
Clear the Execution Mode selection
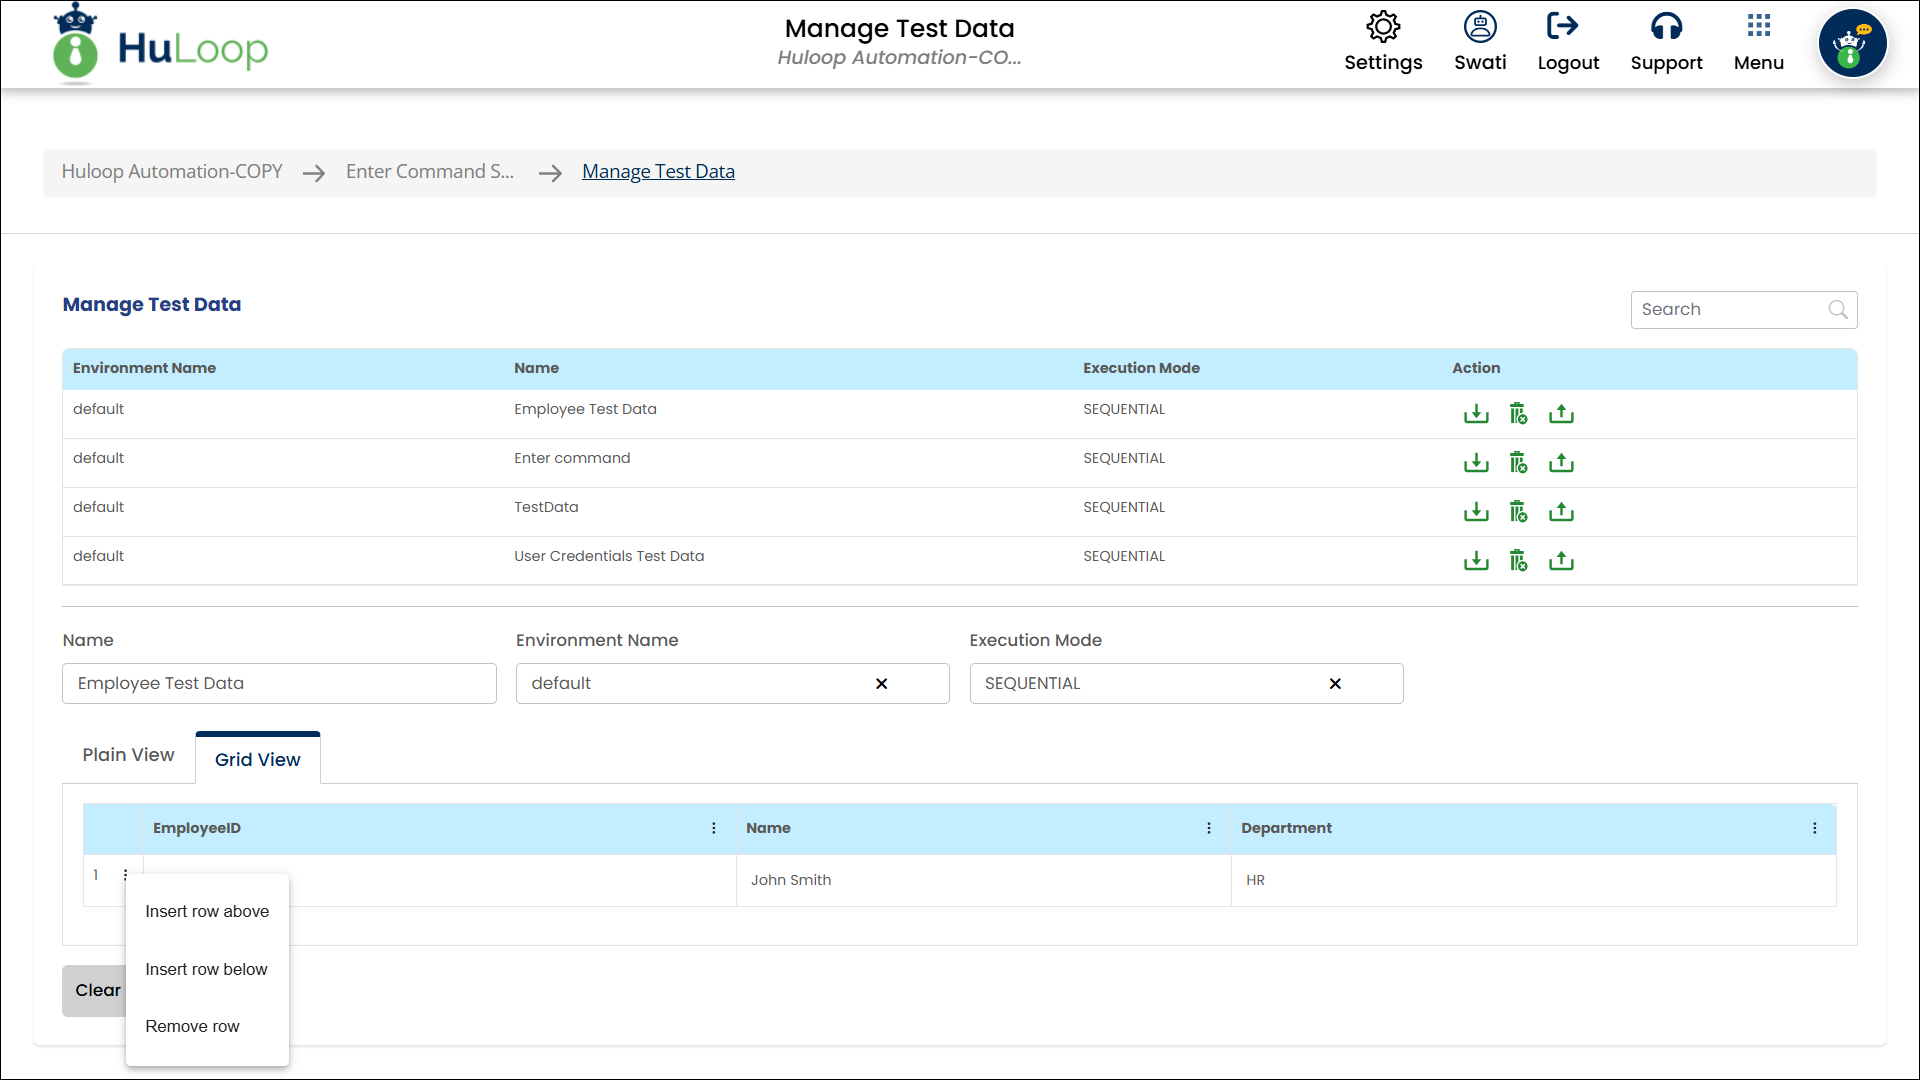coord(1335,684)
